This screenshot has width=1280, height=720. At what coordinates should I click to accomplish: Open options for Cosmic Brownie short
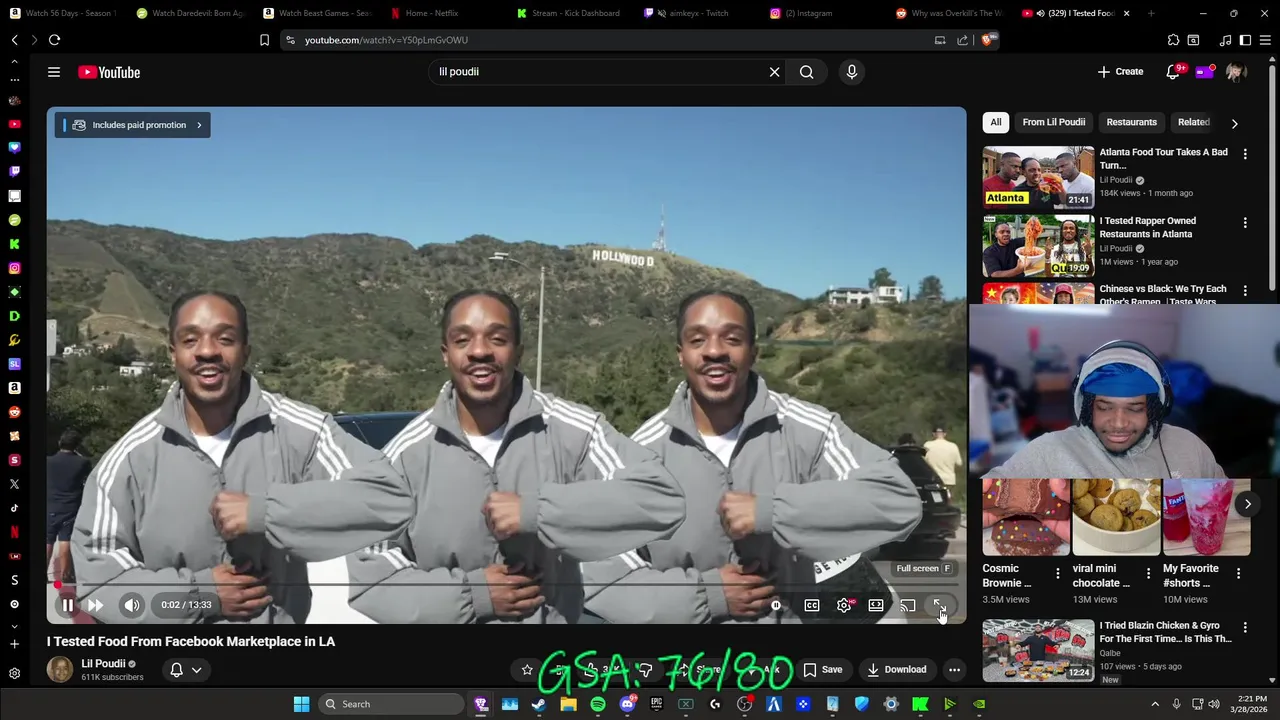(1057, 574)
